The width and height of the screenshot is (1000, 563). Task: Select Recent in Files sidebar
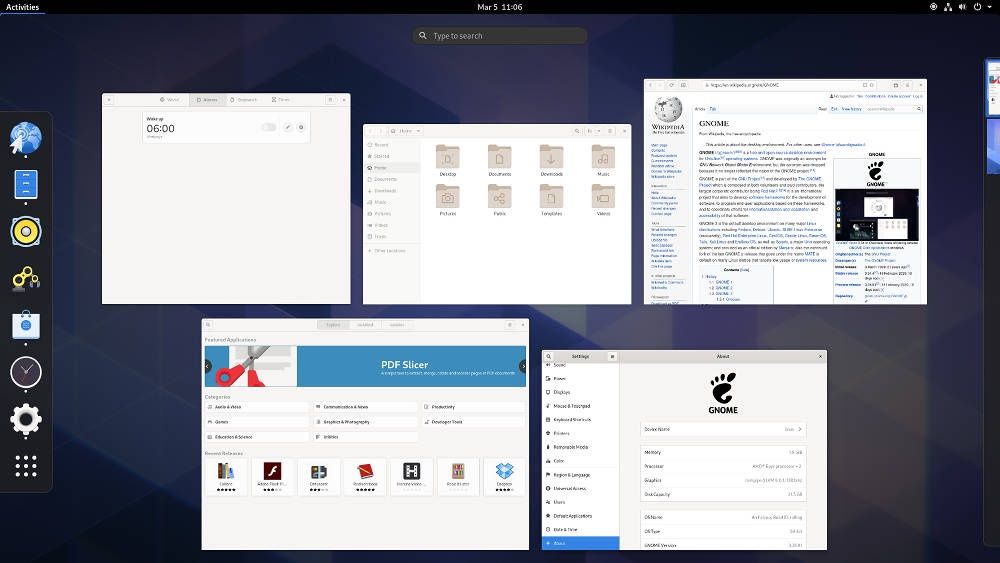tap(392, 145)
